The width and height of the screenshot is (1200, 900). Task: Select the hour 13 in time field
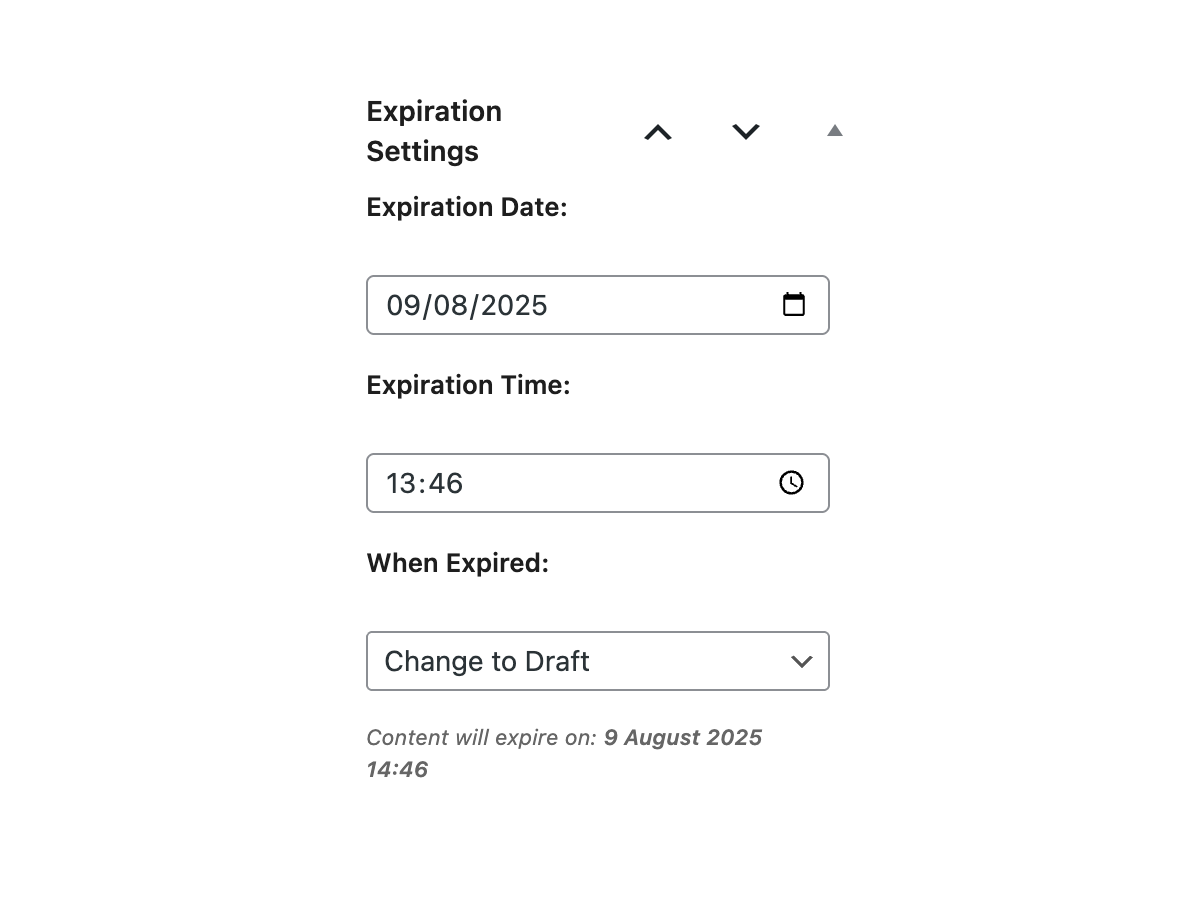tap(400, 484)
